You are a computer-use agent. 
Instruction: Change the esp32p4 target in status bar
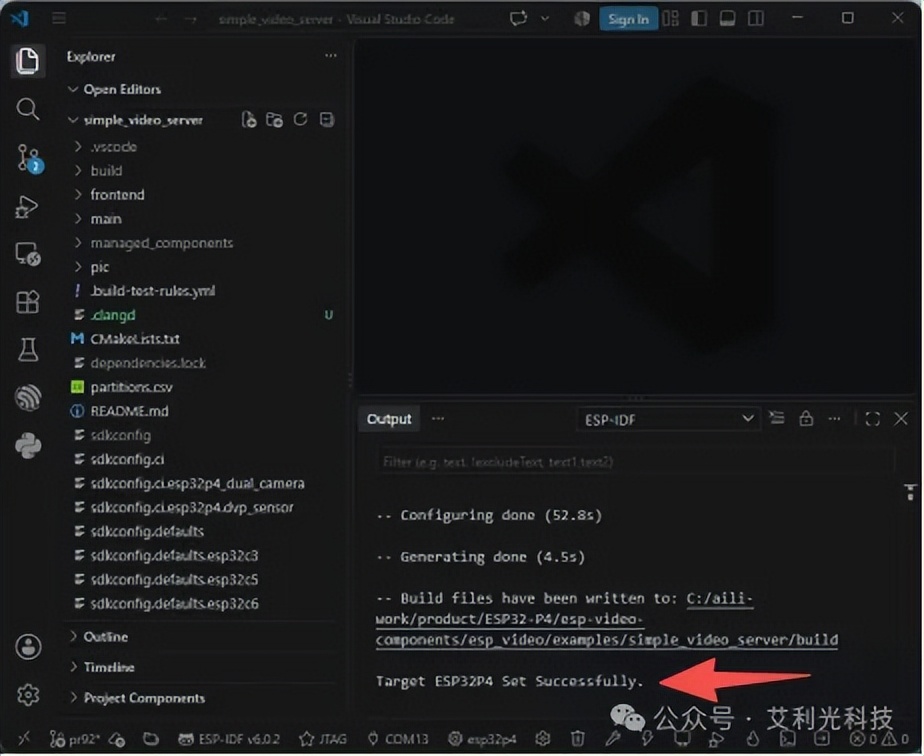pyautogui.click(x=483, y=739)
